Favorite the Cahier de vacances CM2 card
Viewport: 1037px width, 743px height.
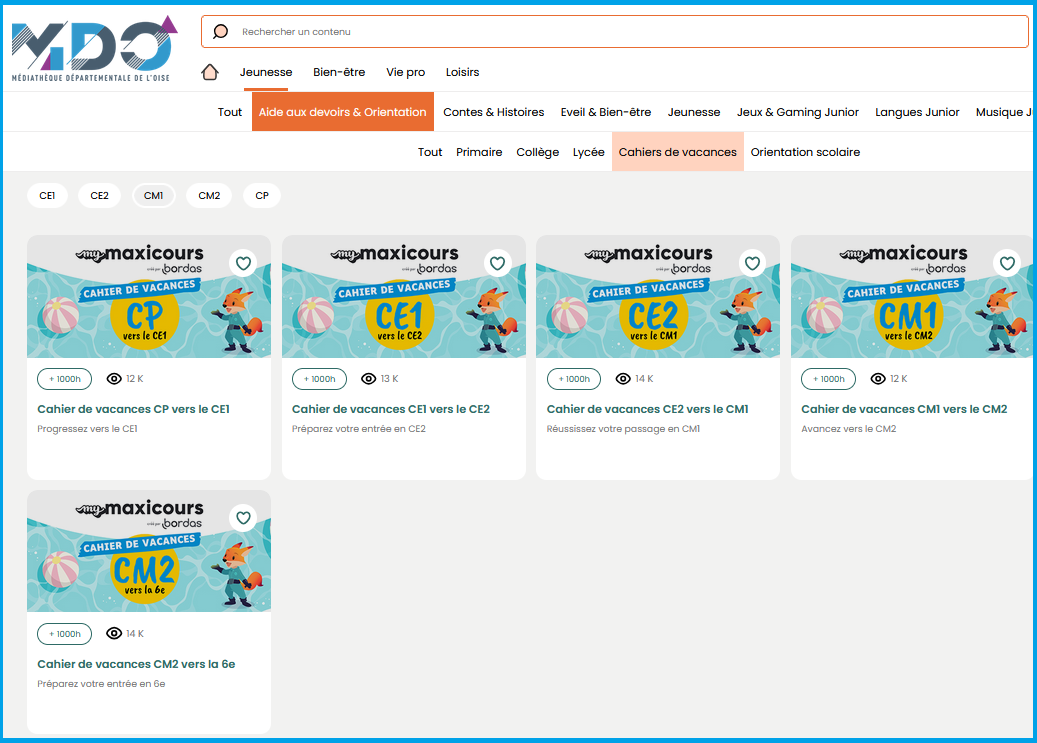coord(243,517)
